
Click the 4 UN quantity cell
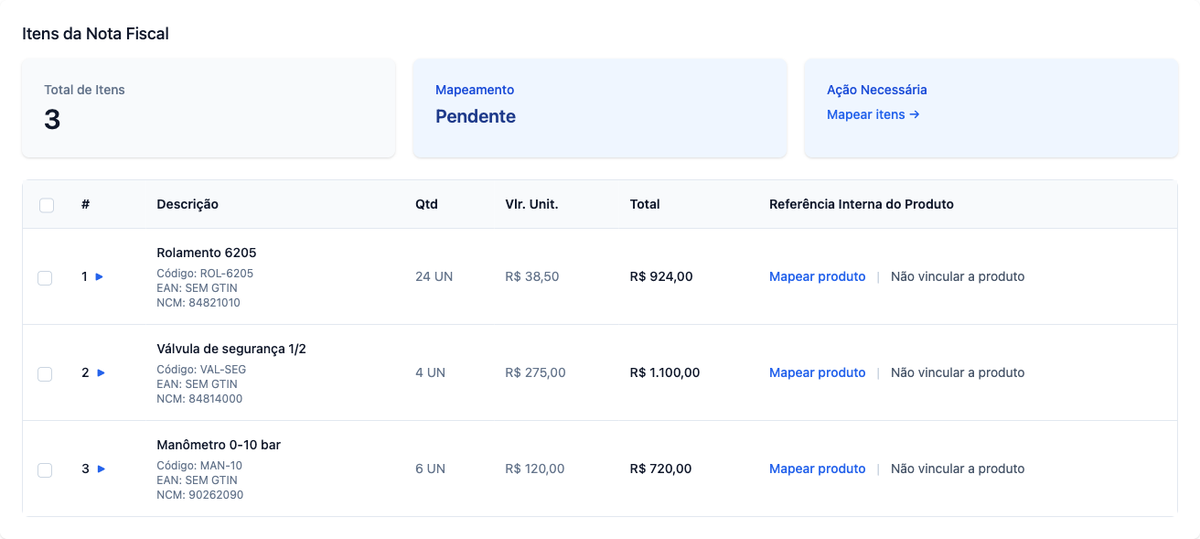(430, 373)
